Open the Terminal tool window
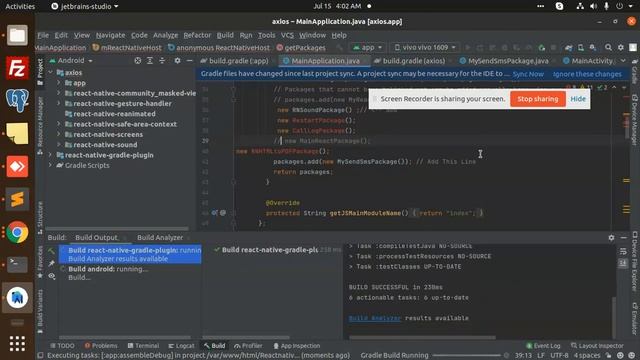Viewport: 640px width, 360px height. (143, 346)
